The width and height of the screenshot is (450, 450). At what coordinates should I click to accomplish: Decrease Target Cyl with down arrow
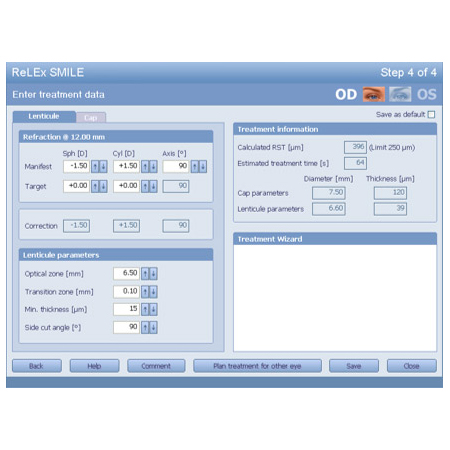pyautogui.click(x=153, y=186)
